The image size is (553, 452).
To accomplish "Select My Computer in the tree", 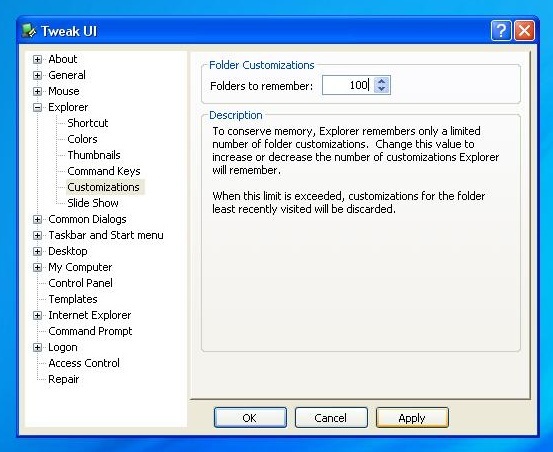I will (x=80, y=267).
